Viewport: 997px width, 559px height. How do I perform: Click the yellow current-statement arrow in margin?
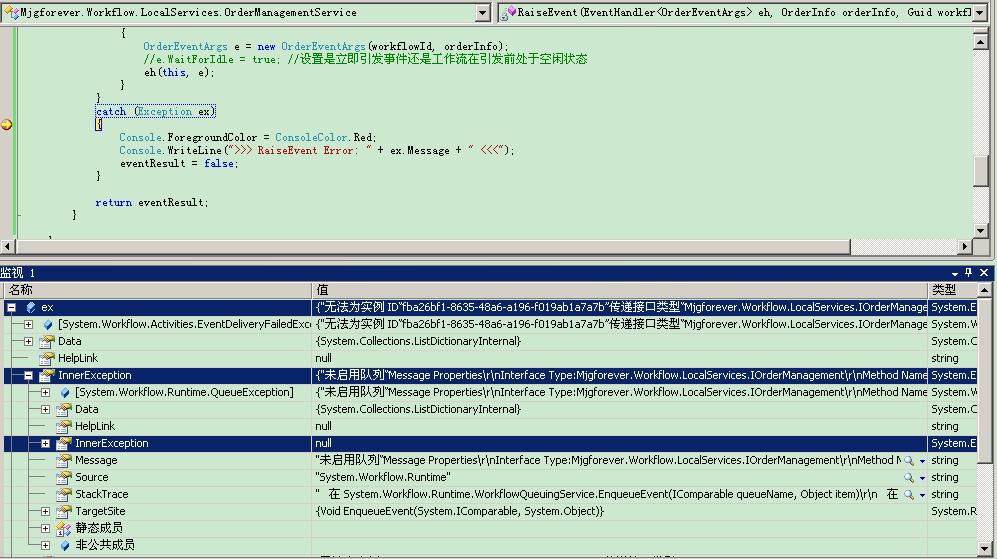pyautogui.click(x=7, y=125)
